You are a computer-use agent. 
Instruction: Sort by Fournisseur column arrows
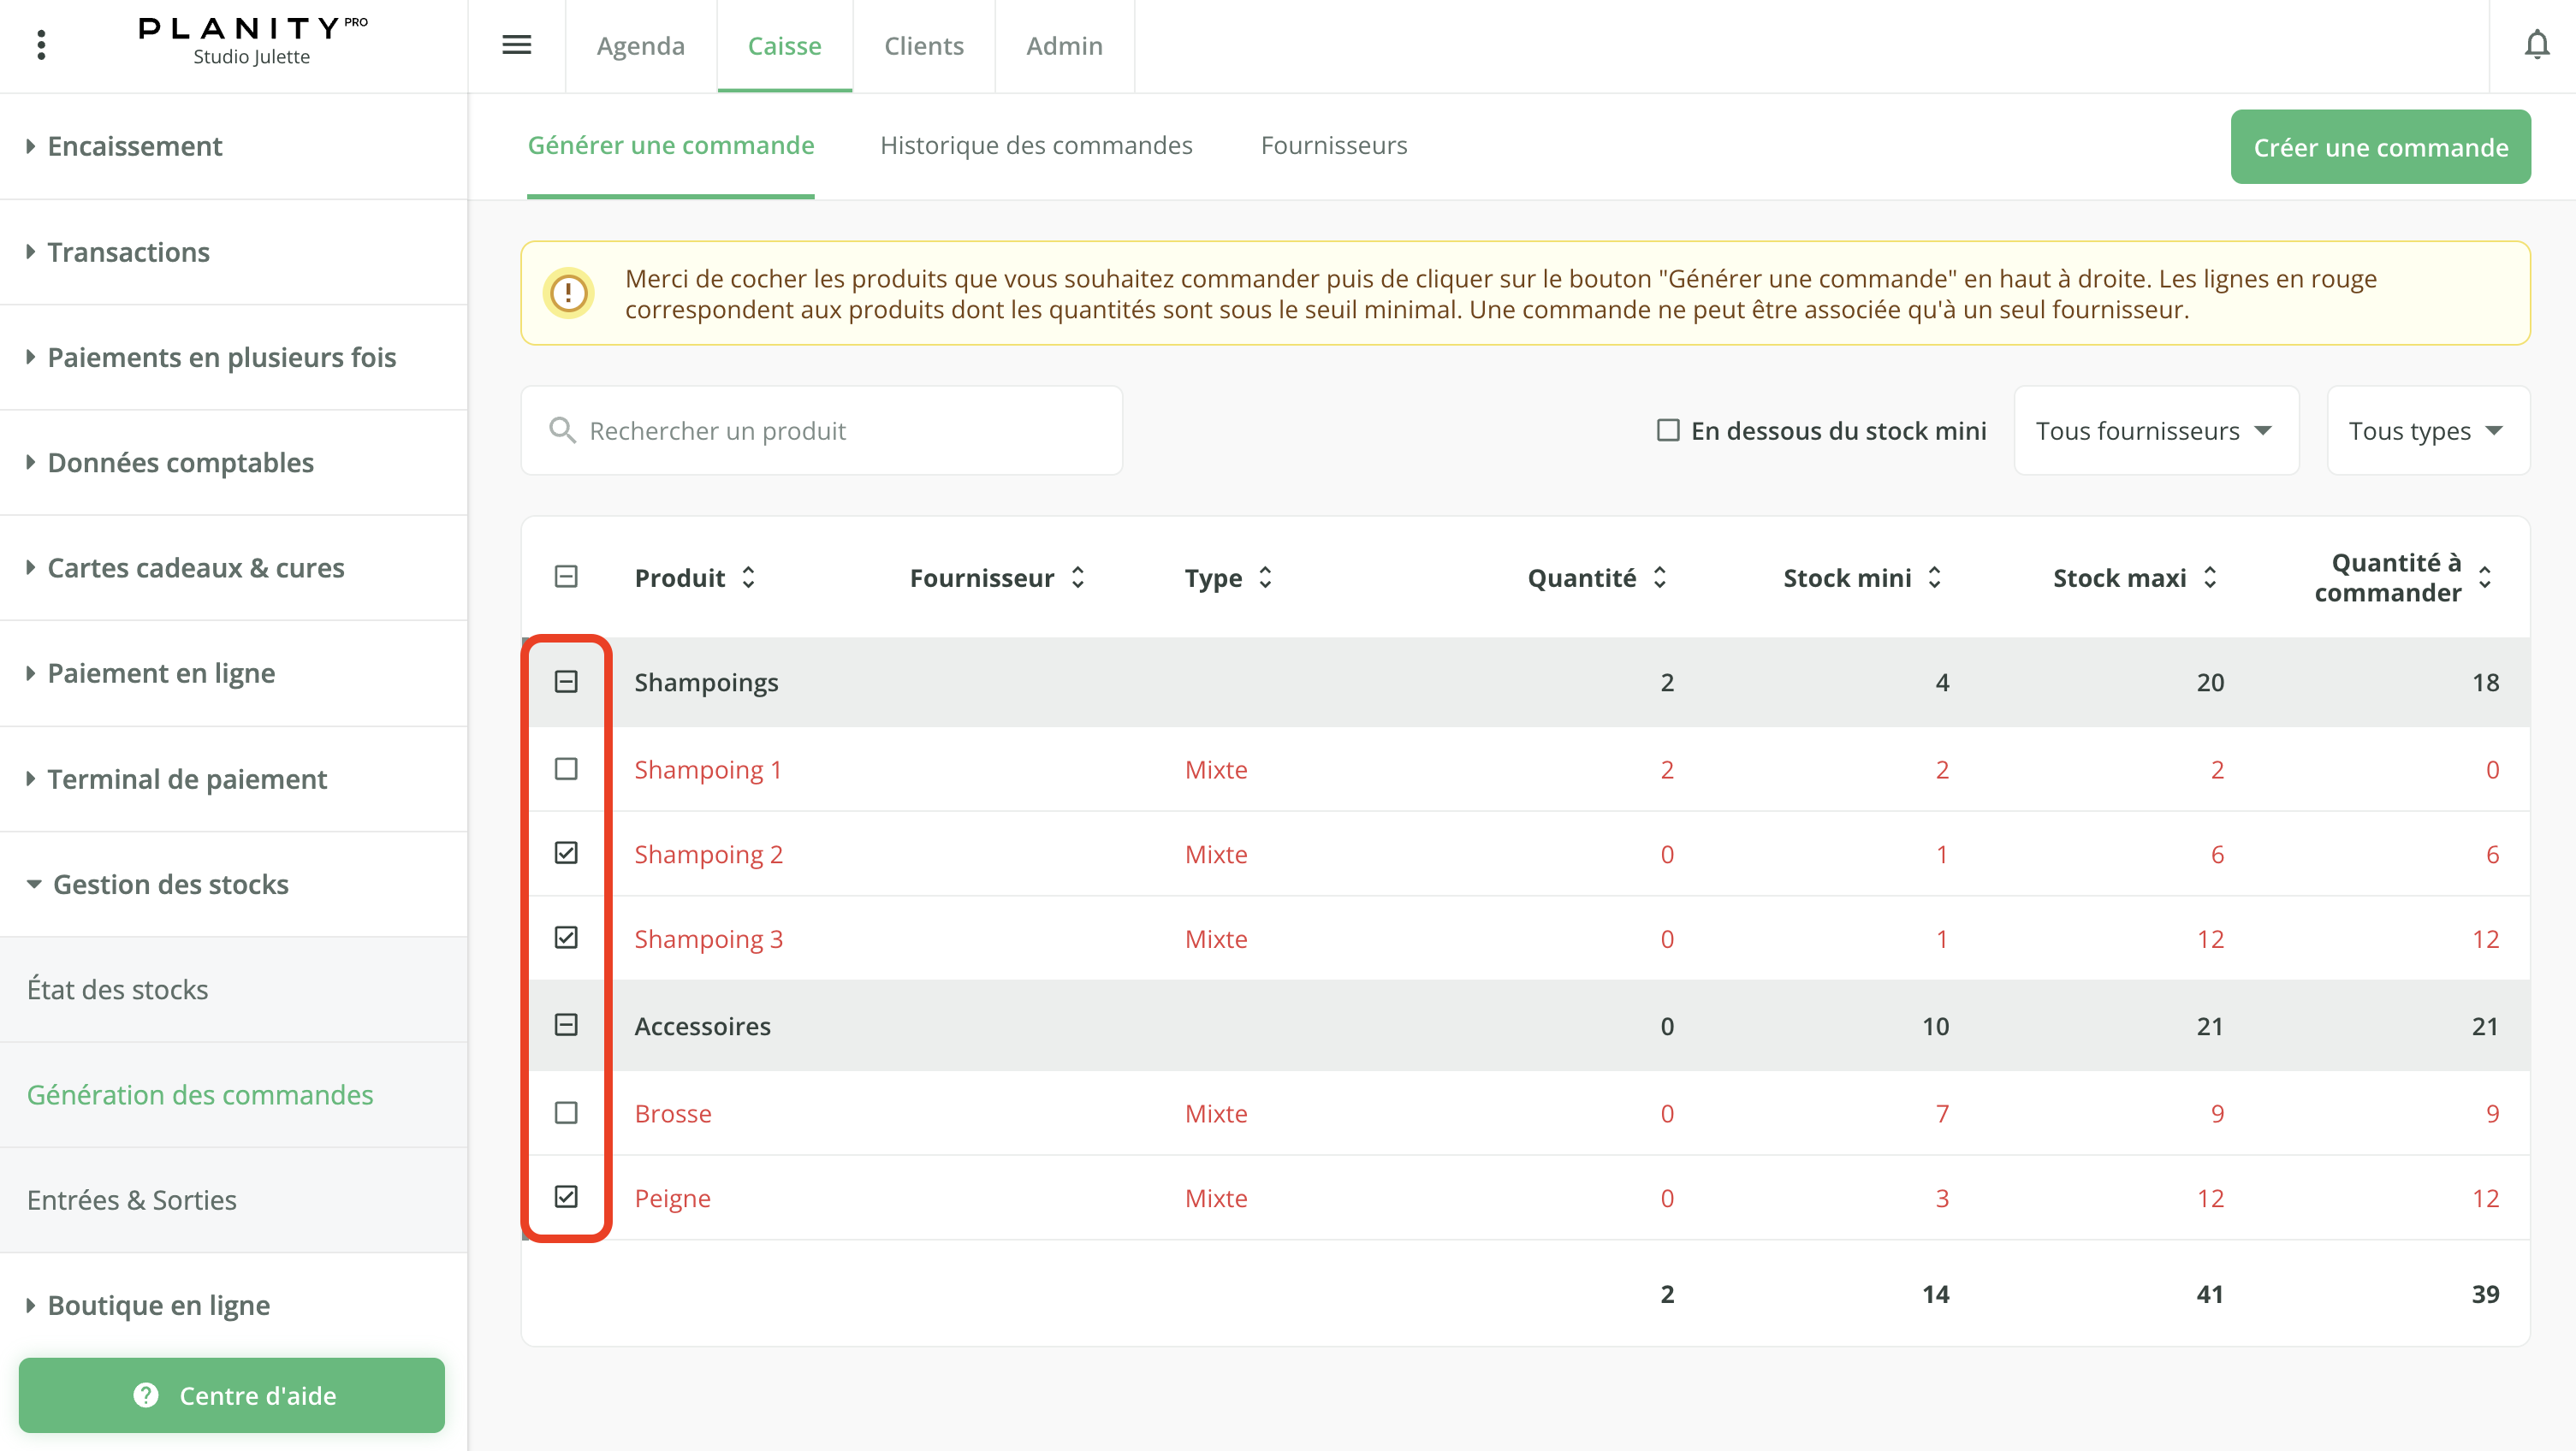[1077, 577]
